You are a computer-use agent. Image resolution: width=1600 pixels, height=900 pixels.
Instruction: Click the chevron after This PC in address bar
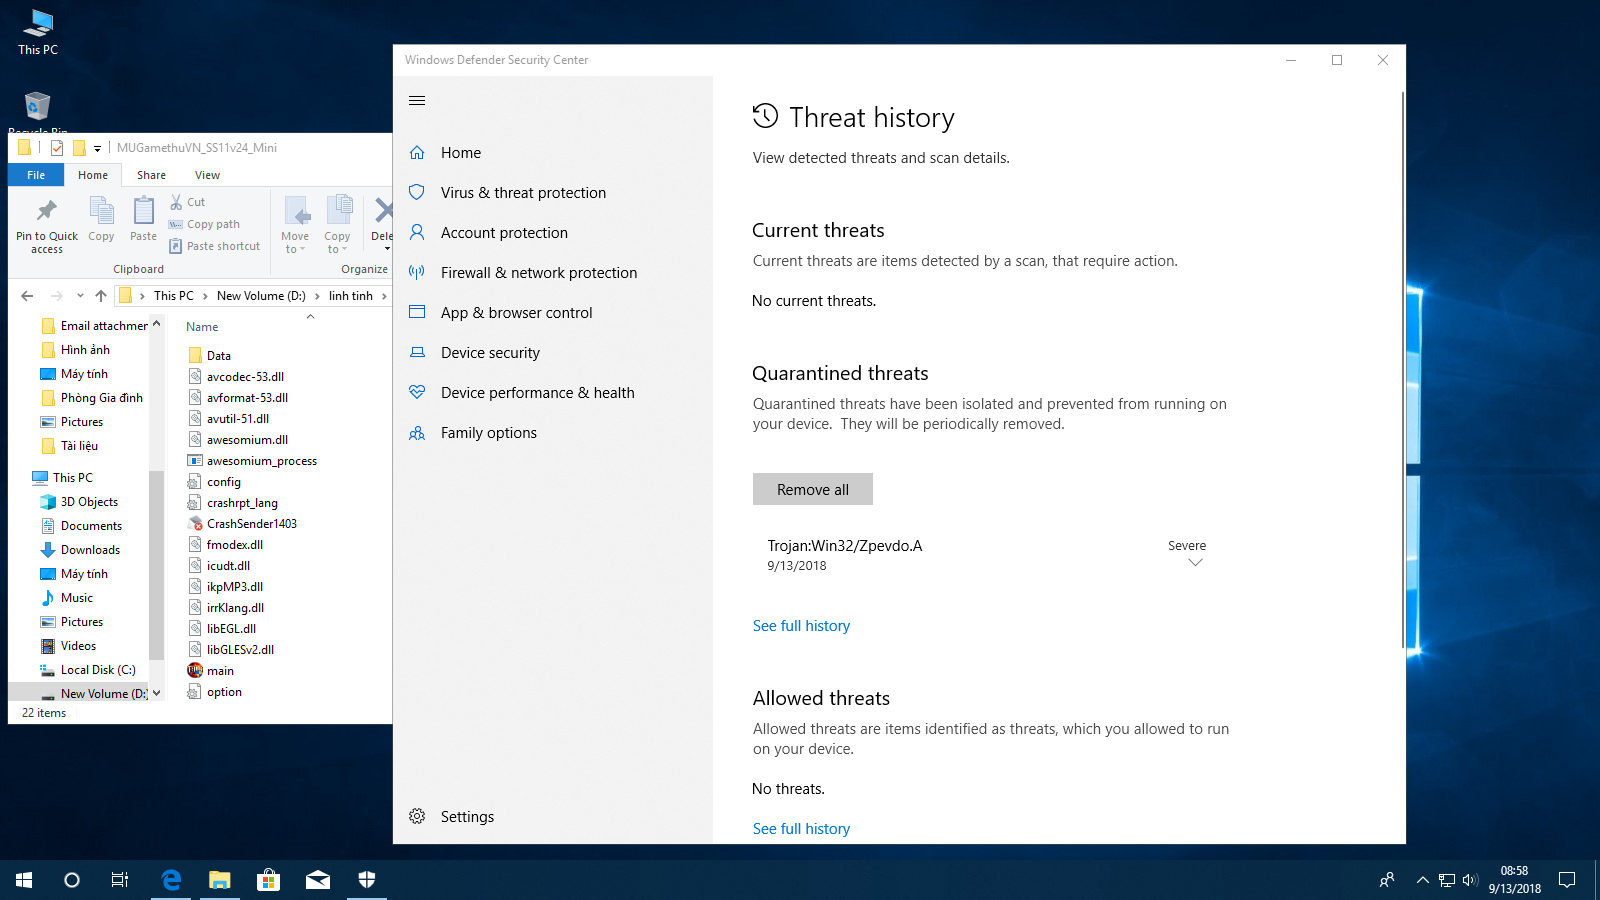[x=205, y=296]
